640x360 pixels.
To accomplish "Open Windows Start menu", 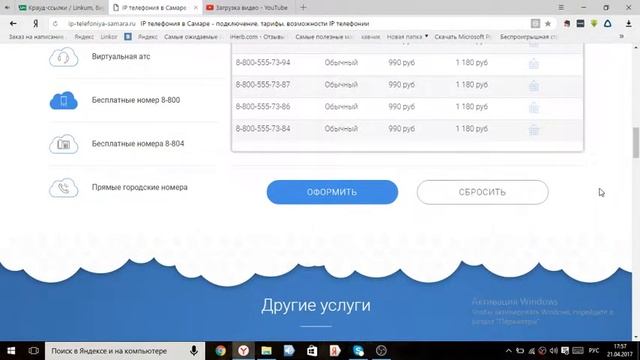I will (x=11, y=351).
